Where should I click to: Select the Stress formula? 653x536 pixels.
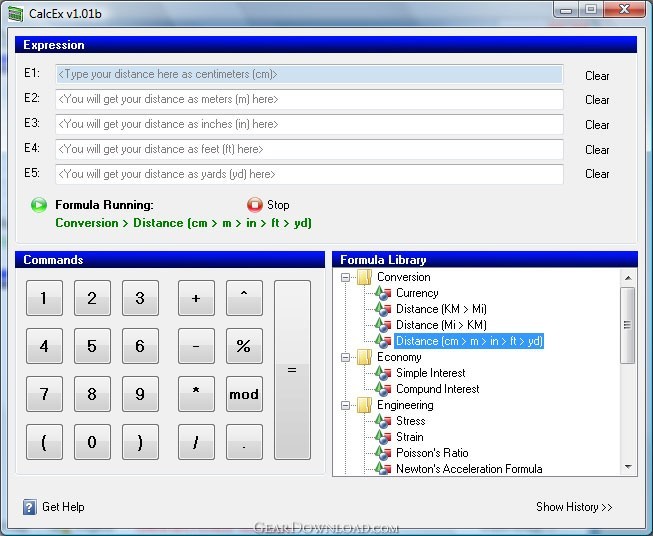(411, 421)
